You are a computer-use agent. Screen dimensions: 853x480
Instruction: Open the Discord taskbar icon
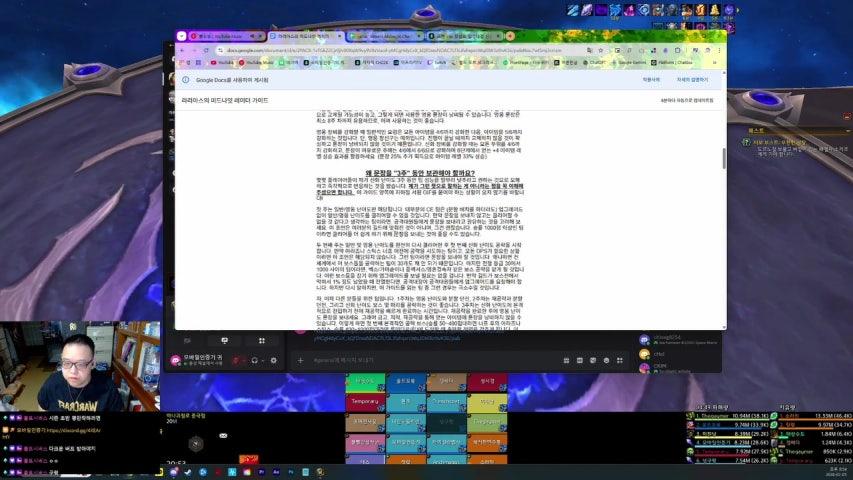point(174,472)
